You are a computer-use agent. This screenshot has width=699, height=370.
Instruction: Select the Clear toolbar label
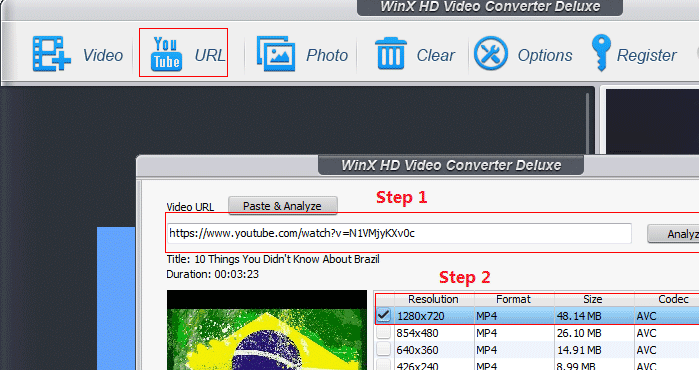tap(436, 55)
